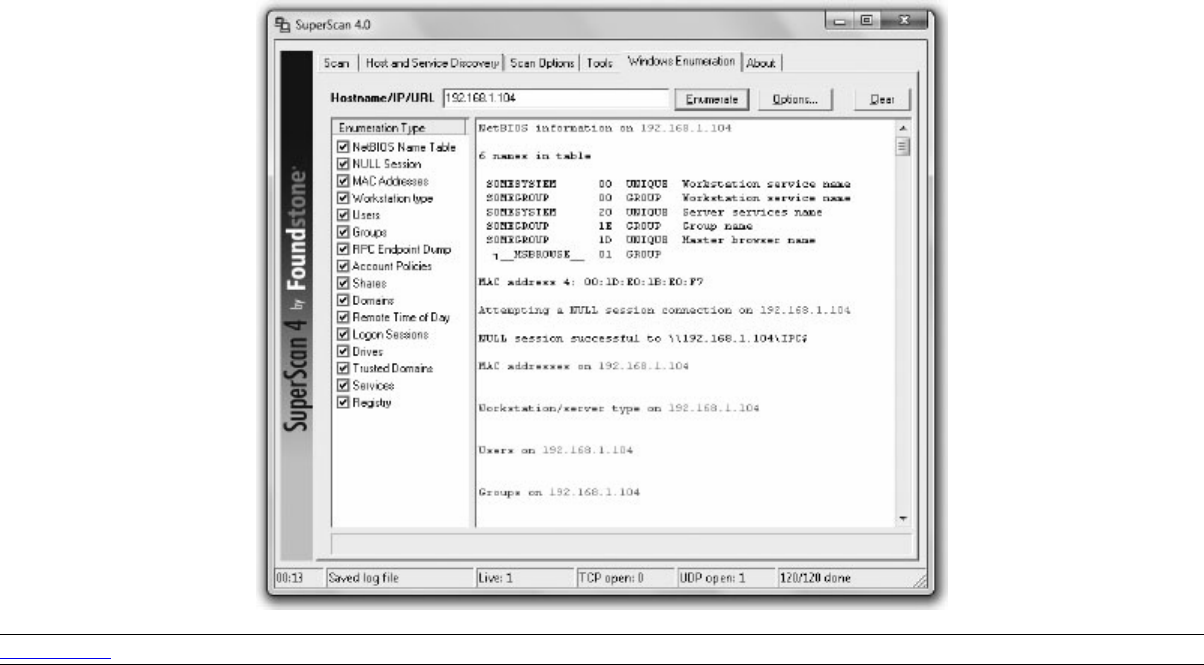Viewport: 1204px width, 665px height.
Task: Toggle RPC Endpoint Dump checkbox
Action: (x=343, y=249)
